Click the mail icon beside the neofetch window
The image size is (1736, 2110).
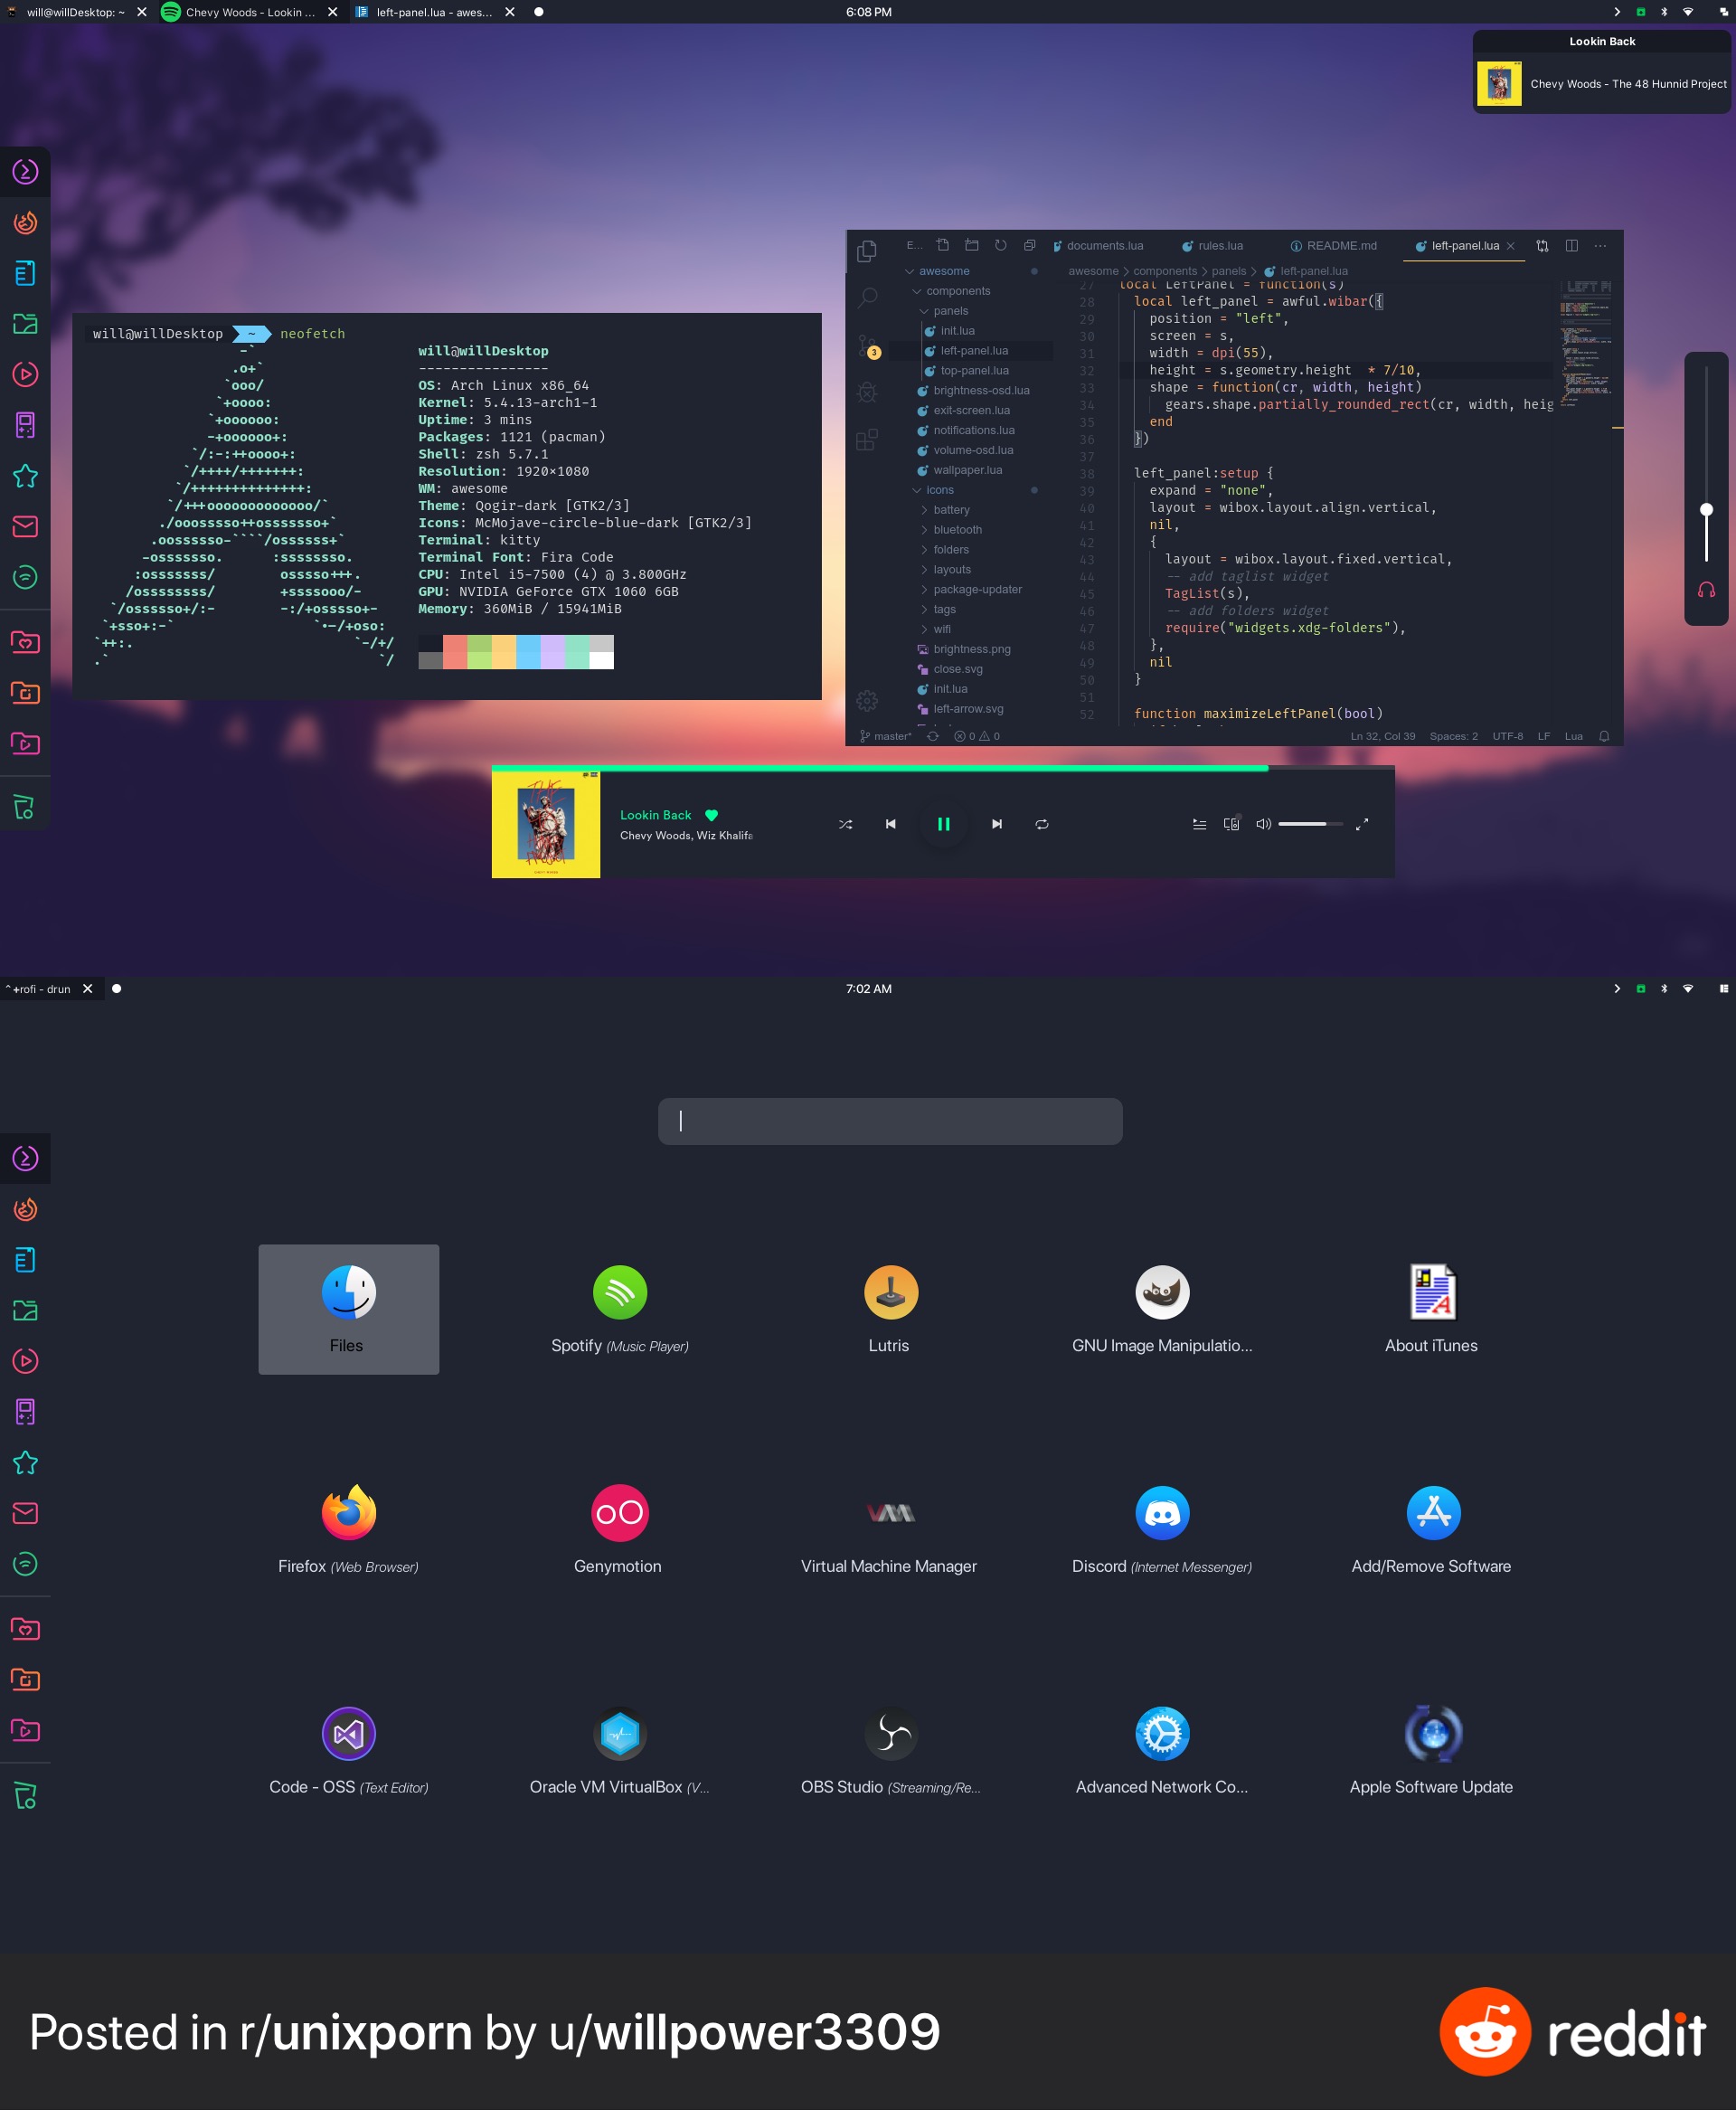pyautogui.click(x=25, y=526)
